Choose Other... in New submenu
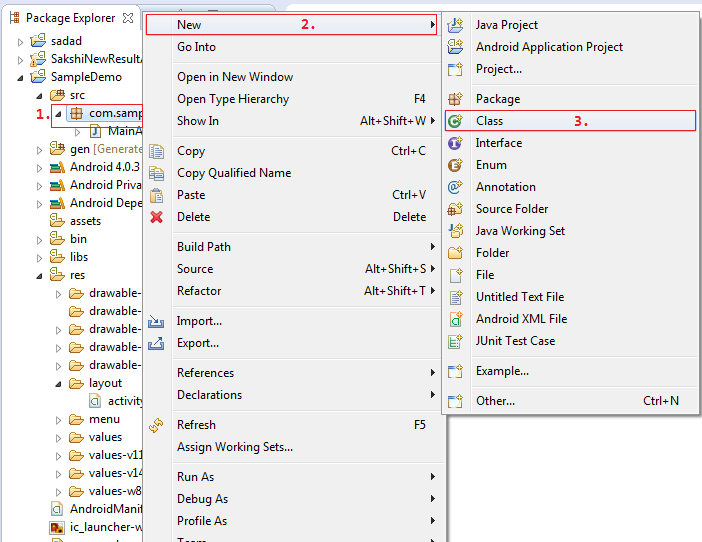The height and width of the screenshot is (542, 702). pos(495,401)
